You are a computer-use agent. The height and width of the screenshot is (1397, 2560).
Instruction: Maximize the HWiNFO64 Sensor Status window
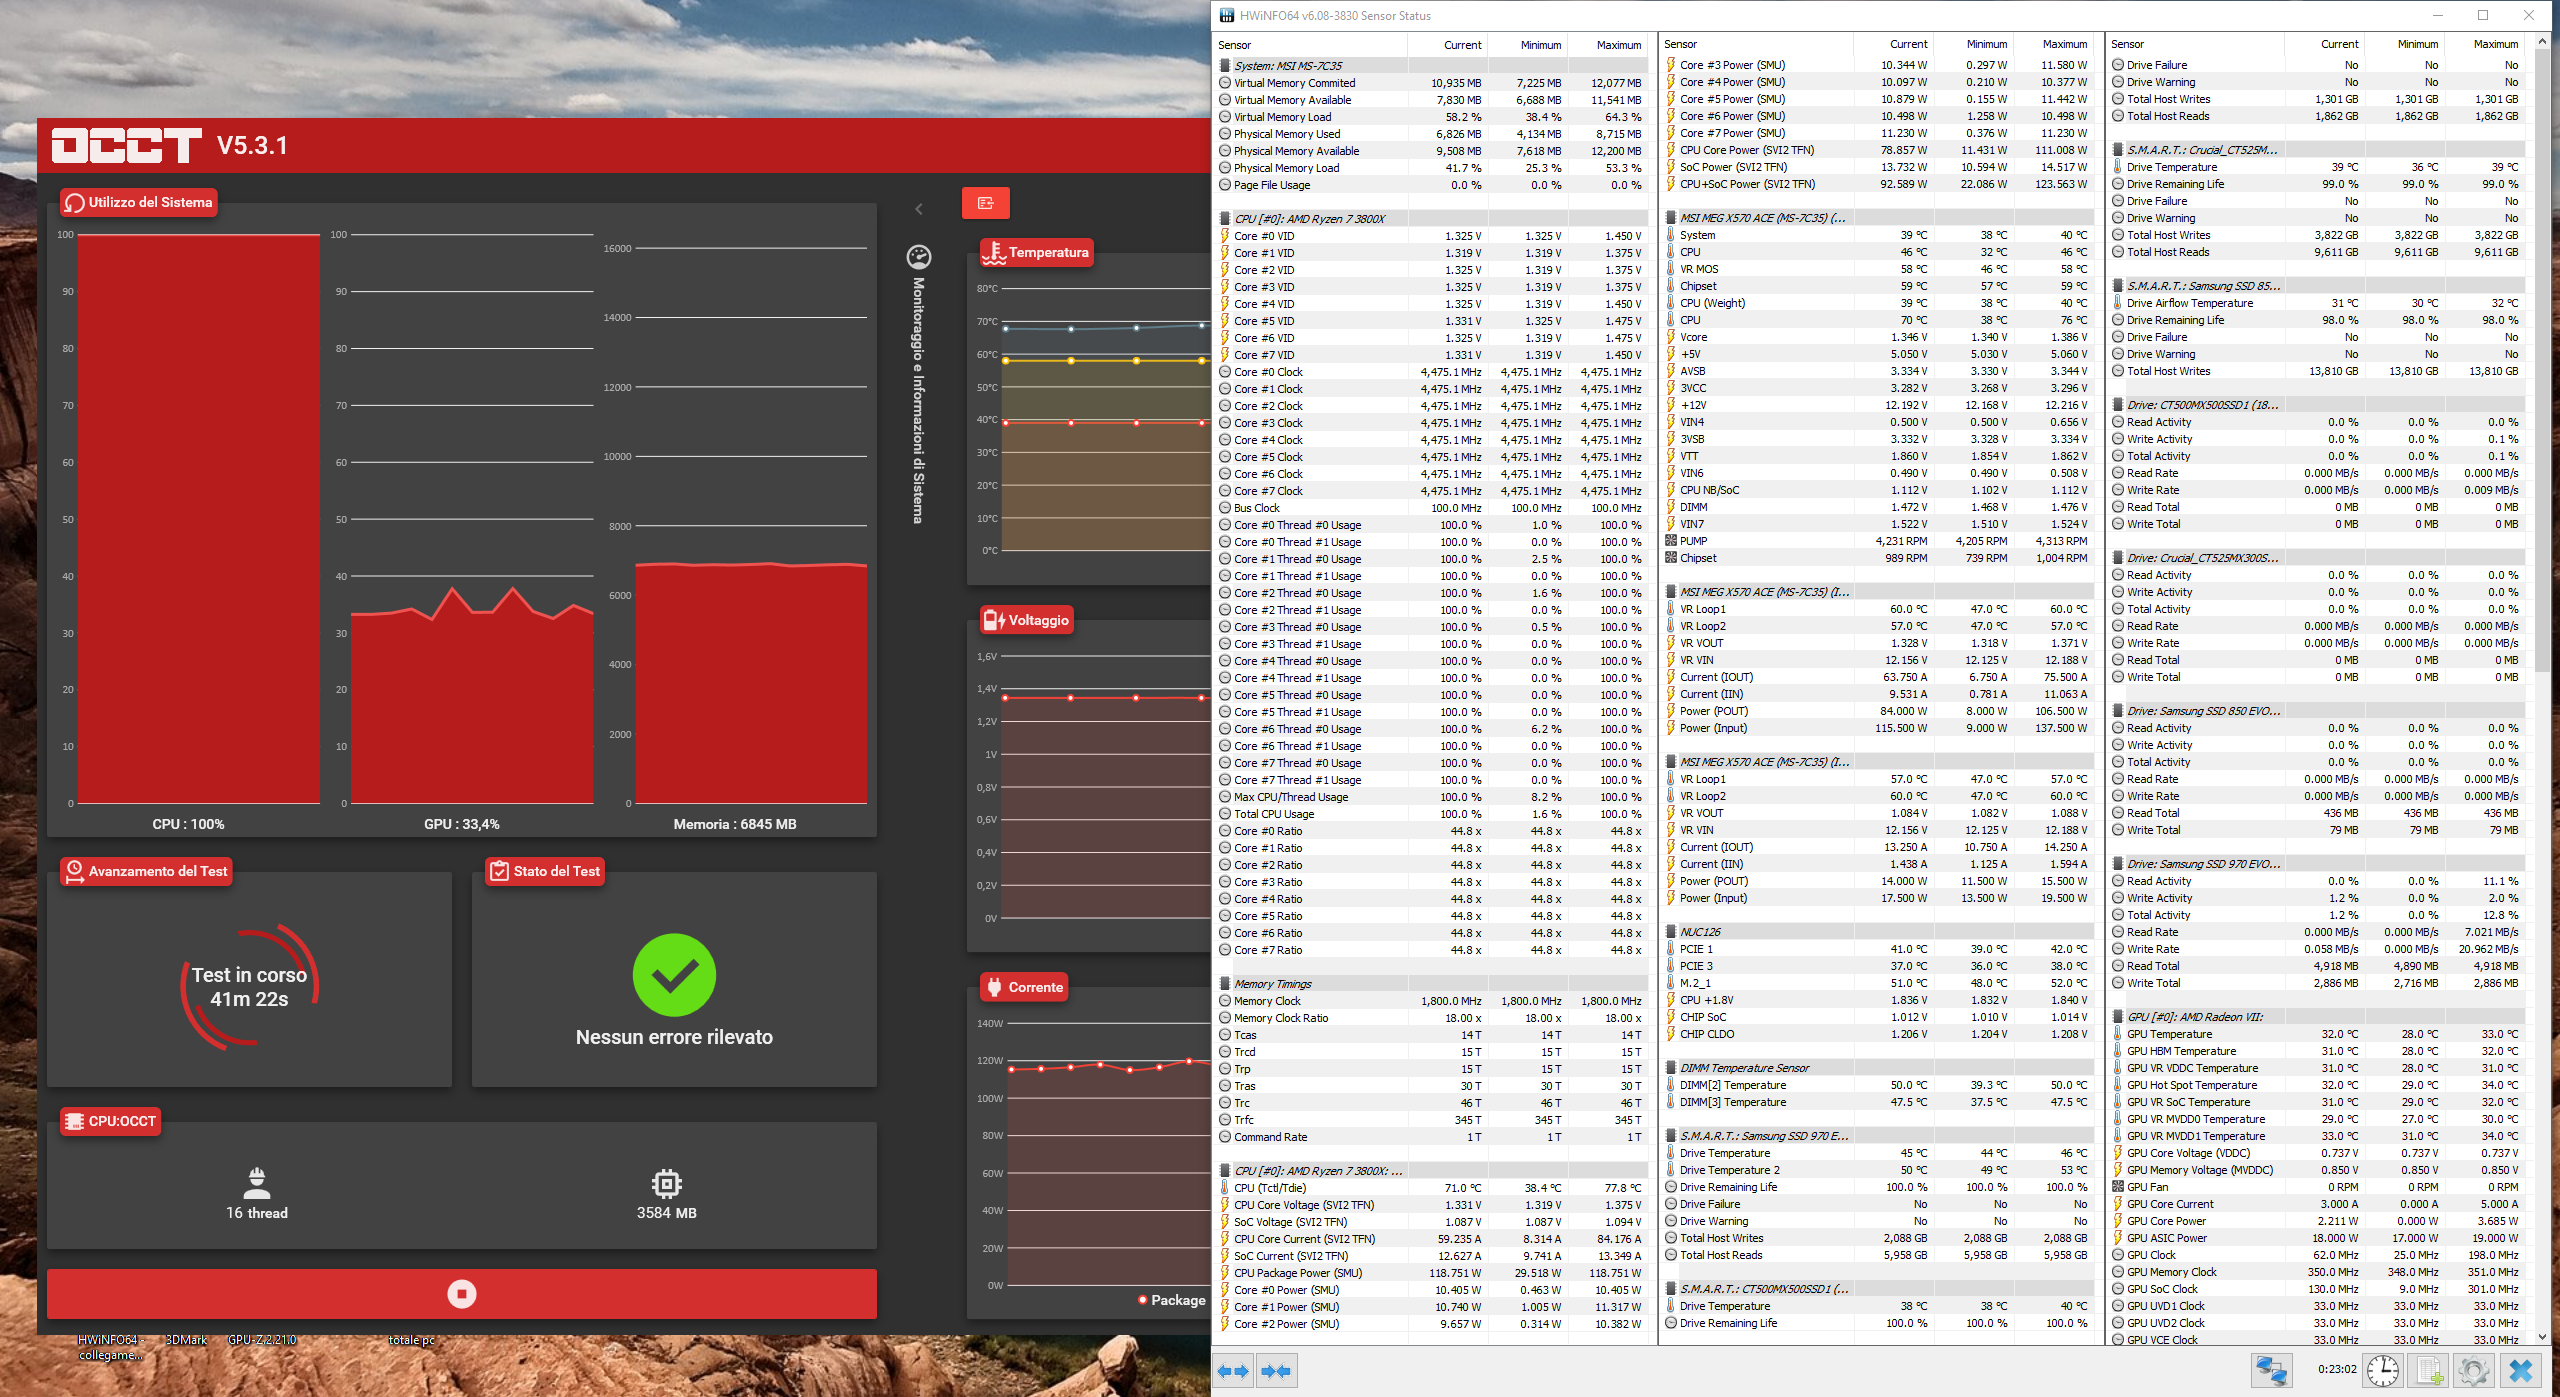click(2483, 15)
